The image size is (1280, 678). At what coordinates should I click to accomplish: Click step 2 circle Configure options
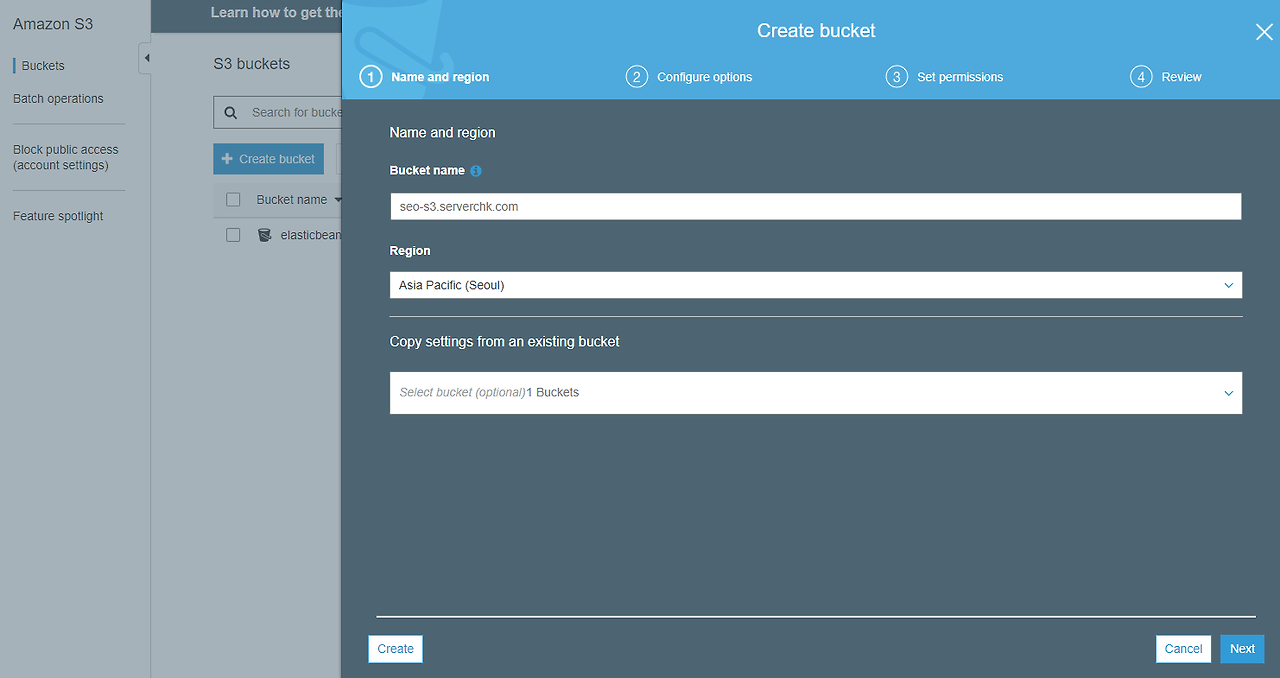click(637, 77)
